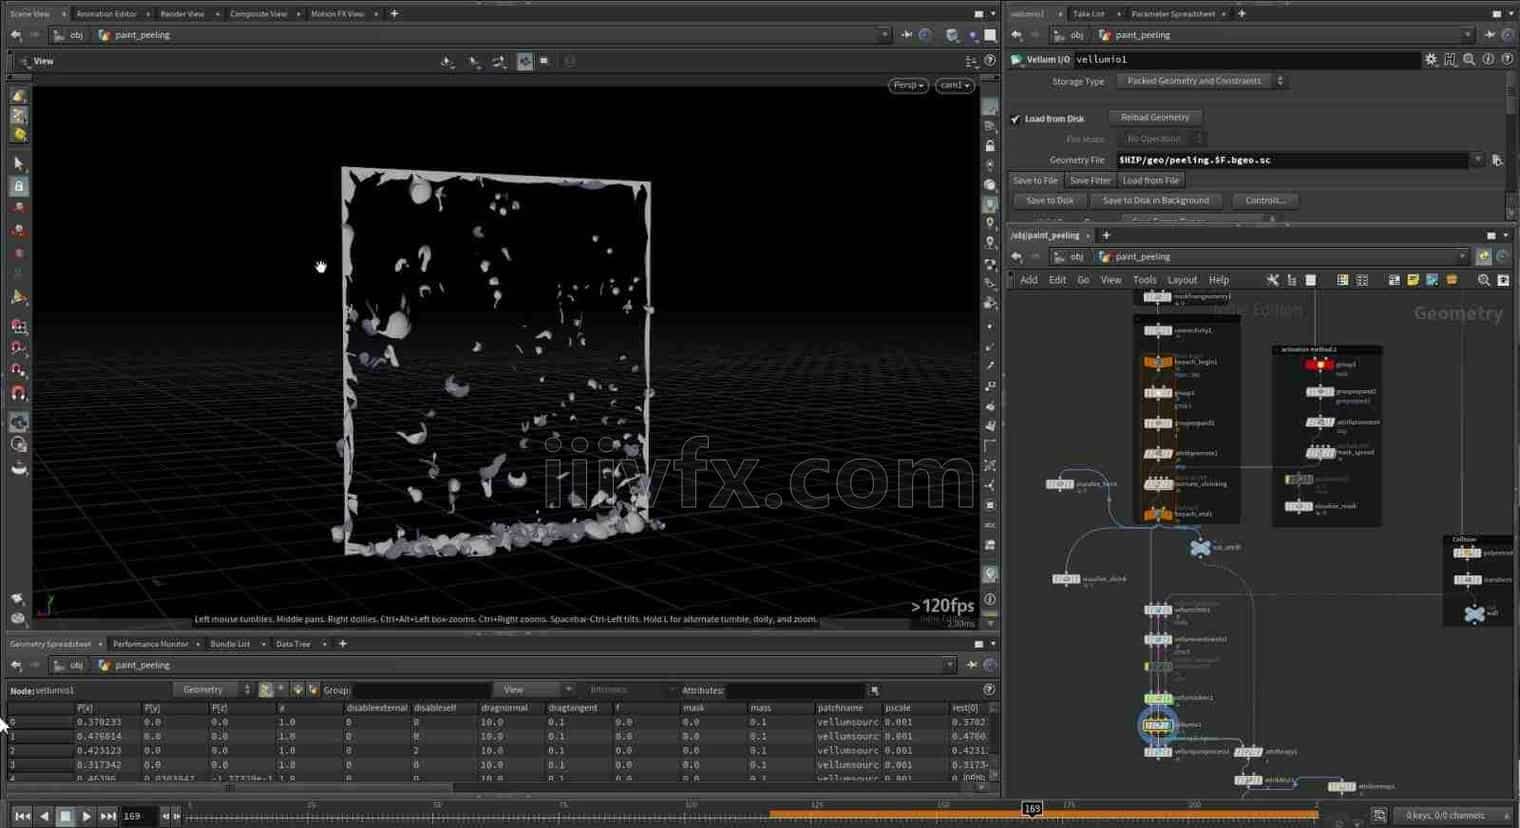Screen dimensions: 1520x828
Task: Click the scene view back arrow
Action: click(15, 35)
